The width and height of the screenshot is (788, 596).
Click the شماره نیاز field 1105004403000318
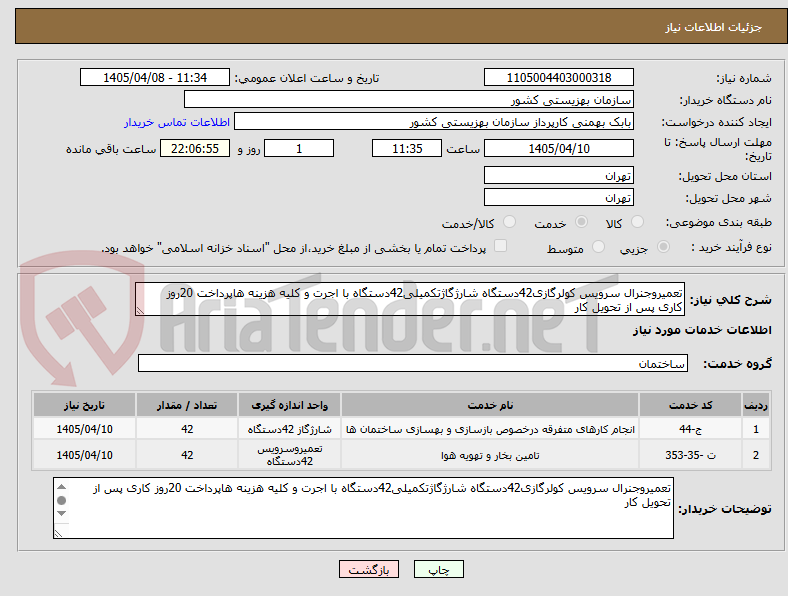[x=558, y=77]
